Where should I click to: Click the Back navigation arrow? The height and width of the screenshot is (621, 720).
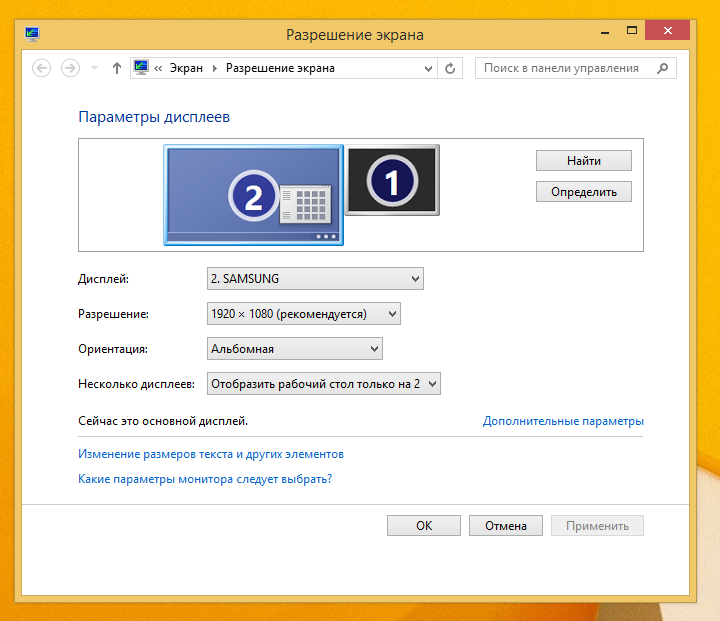pyautogui.click(x=41, y=68)
